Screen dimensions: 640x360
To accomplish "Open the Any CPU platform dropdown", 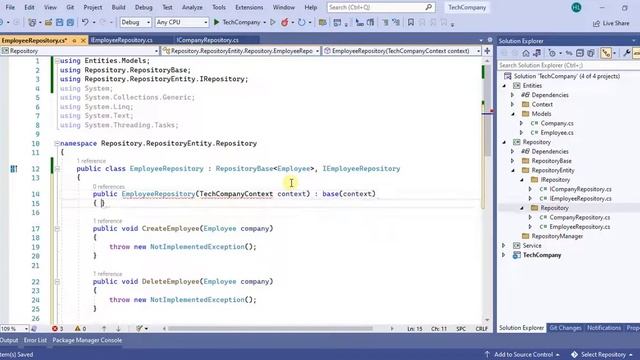I will pyautogui.click(x=182, y=22).
